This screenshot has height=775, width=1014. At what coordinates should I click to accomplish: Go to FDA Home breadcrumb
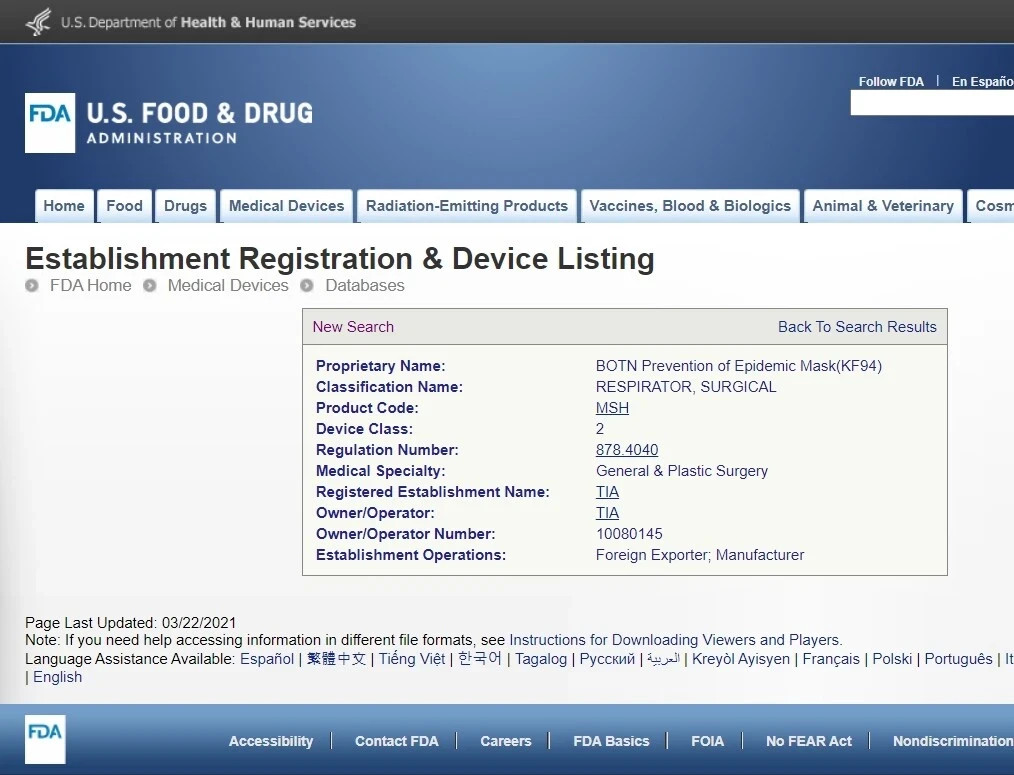coord(91,285)
